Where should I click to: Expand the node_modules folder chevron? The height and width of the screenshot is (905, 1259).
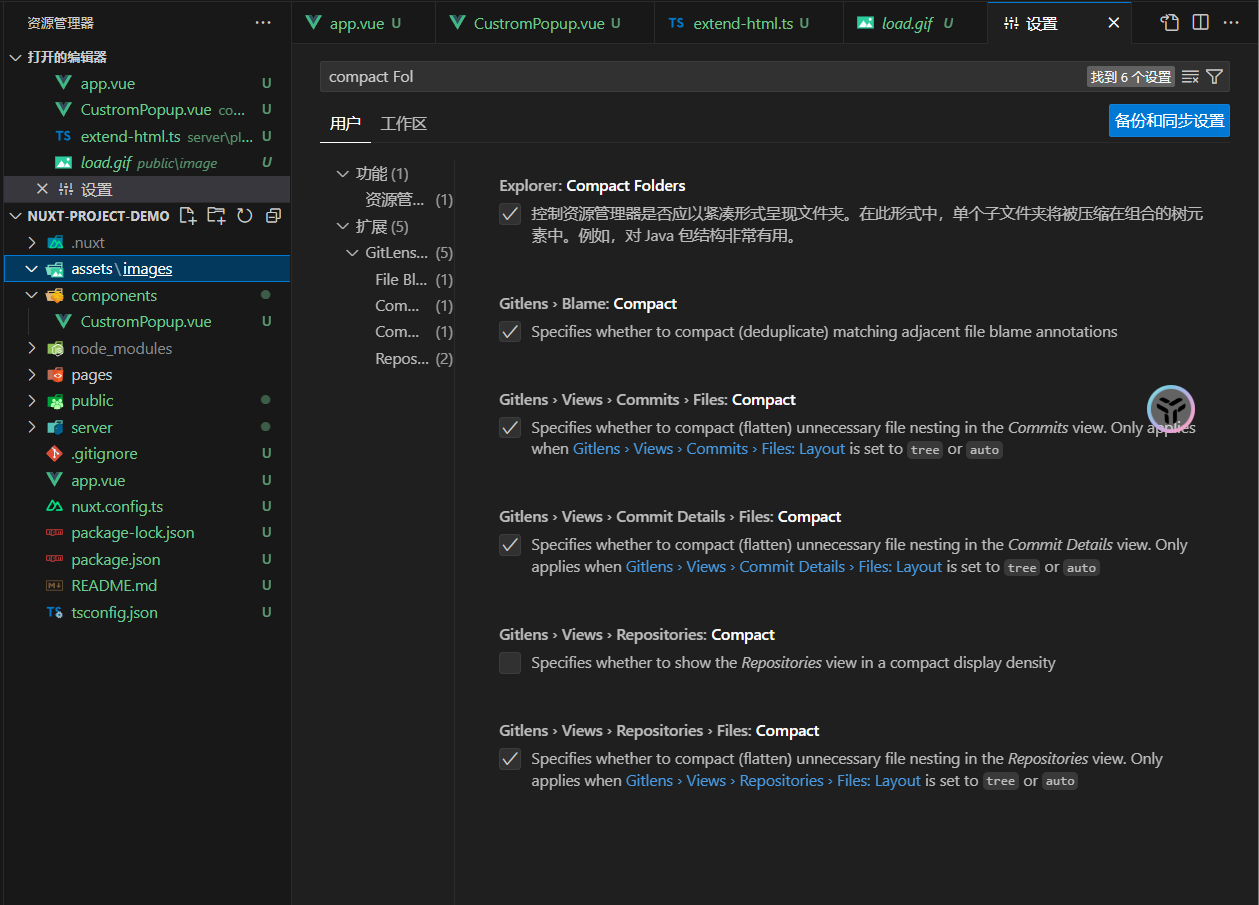32,348
